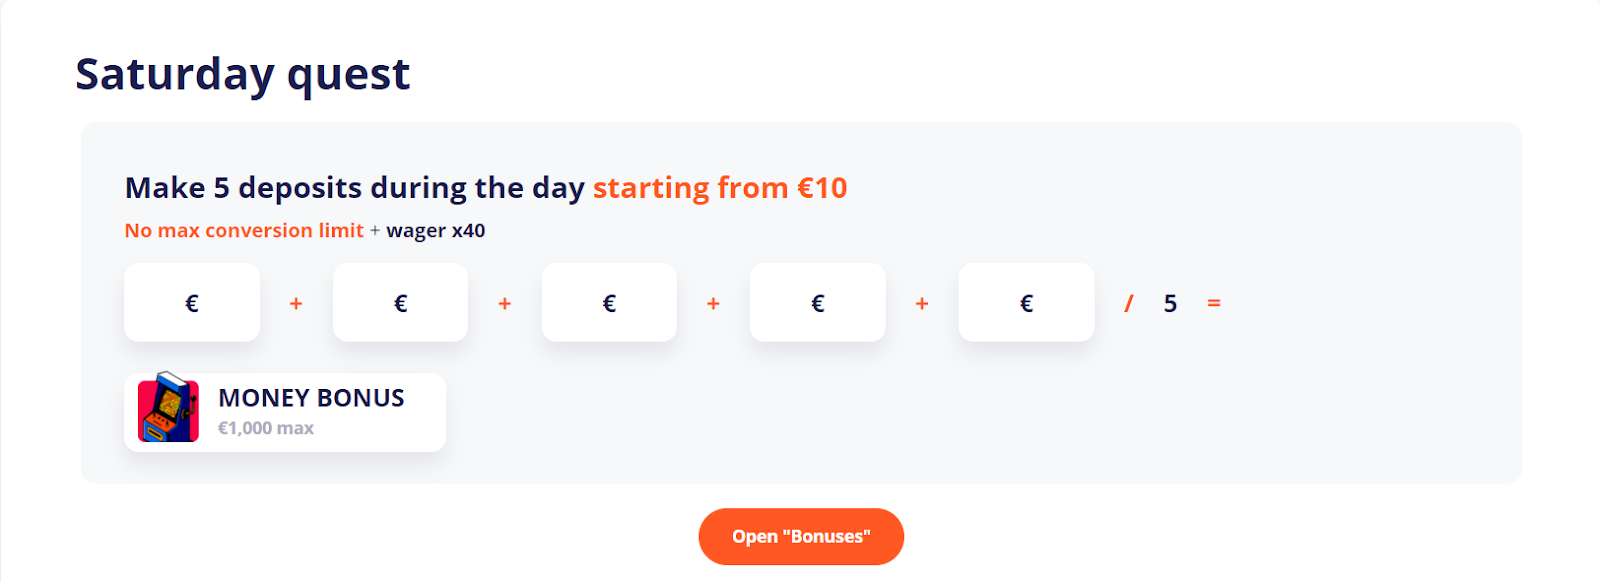1600x582 pixels.
Task: Click the "€1,000 max" caption
Action: tap(266, 428)
